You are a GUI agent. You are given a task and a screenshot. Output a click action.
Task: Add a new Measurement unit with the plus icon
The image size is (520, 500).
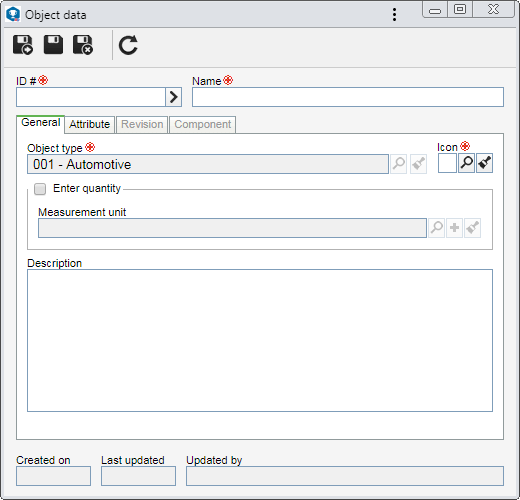point(454,228)
